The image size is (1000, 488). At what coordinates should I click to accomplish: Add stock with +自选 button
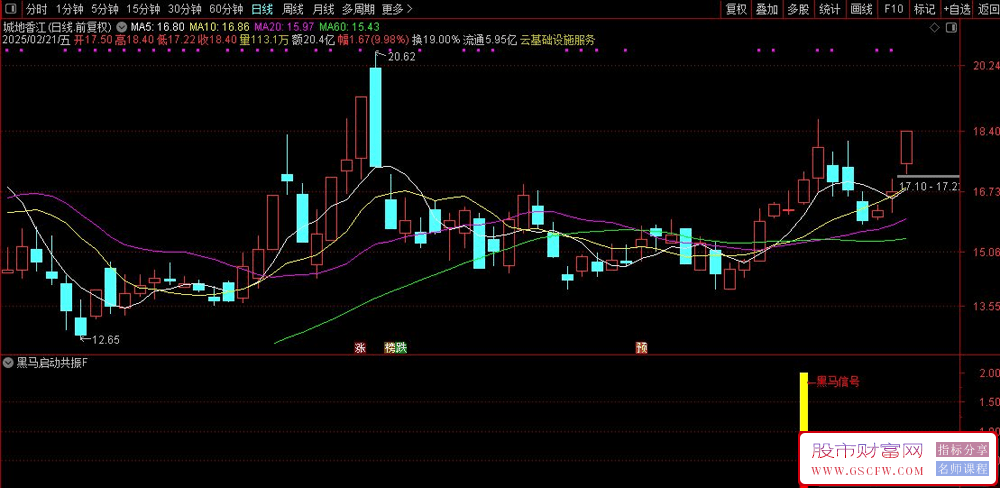957,9
